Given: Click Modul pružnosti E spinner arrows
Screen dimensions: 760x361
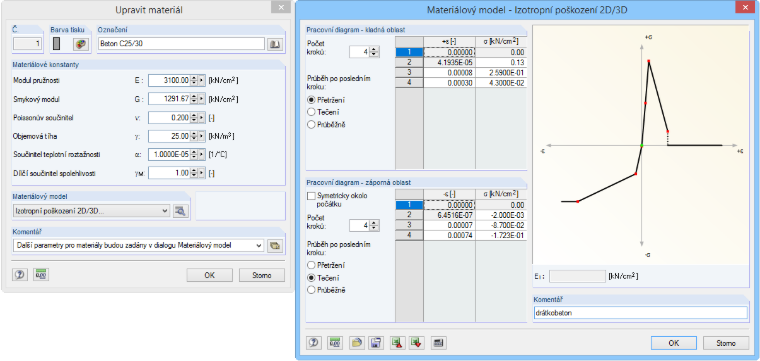Looking at the screenshot, I should click(194, 80).
